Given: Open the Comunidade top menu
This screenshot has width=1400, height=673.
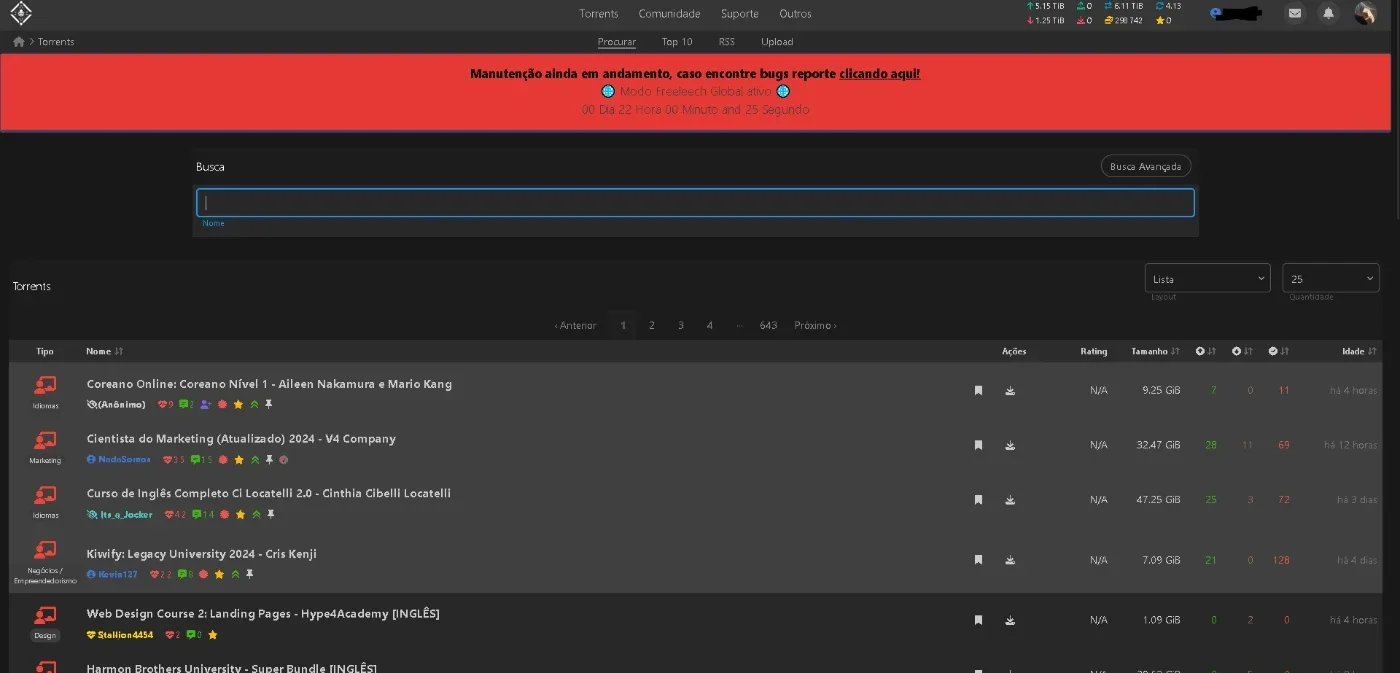Looking at the screenshot, I should (x=669, y=14).
